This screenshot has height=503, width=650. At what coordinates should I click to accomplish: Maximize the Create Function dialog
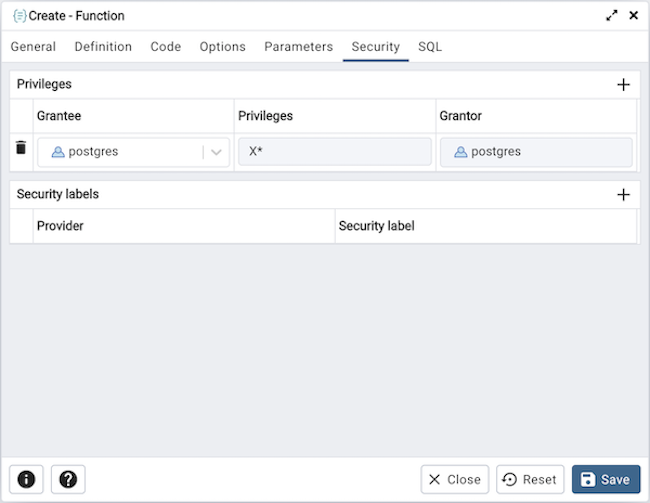point(612,16)
